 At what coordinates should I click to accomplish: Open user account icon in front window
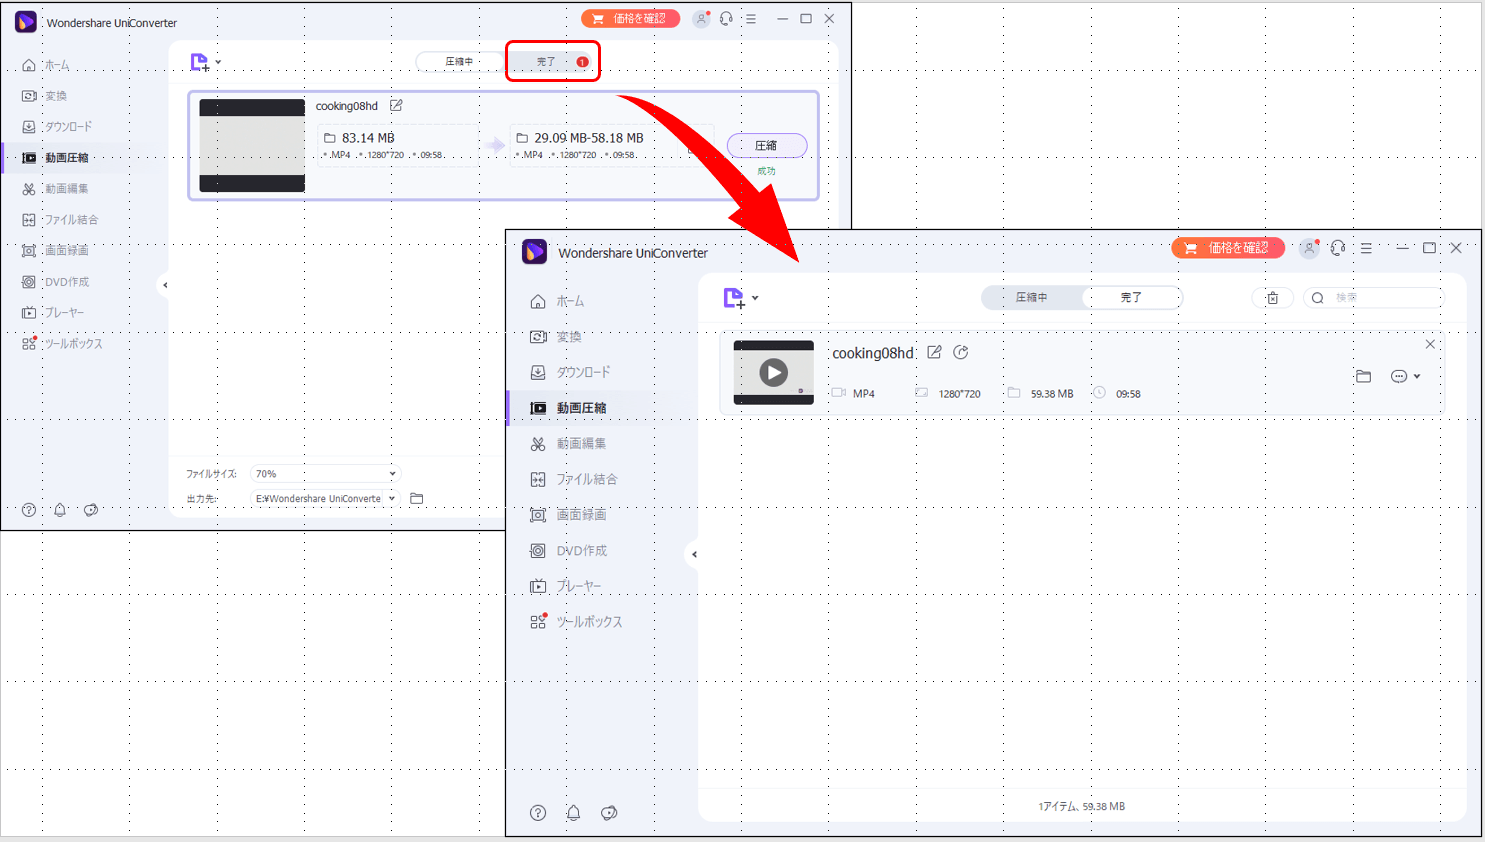[1309, 248]
